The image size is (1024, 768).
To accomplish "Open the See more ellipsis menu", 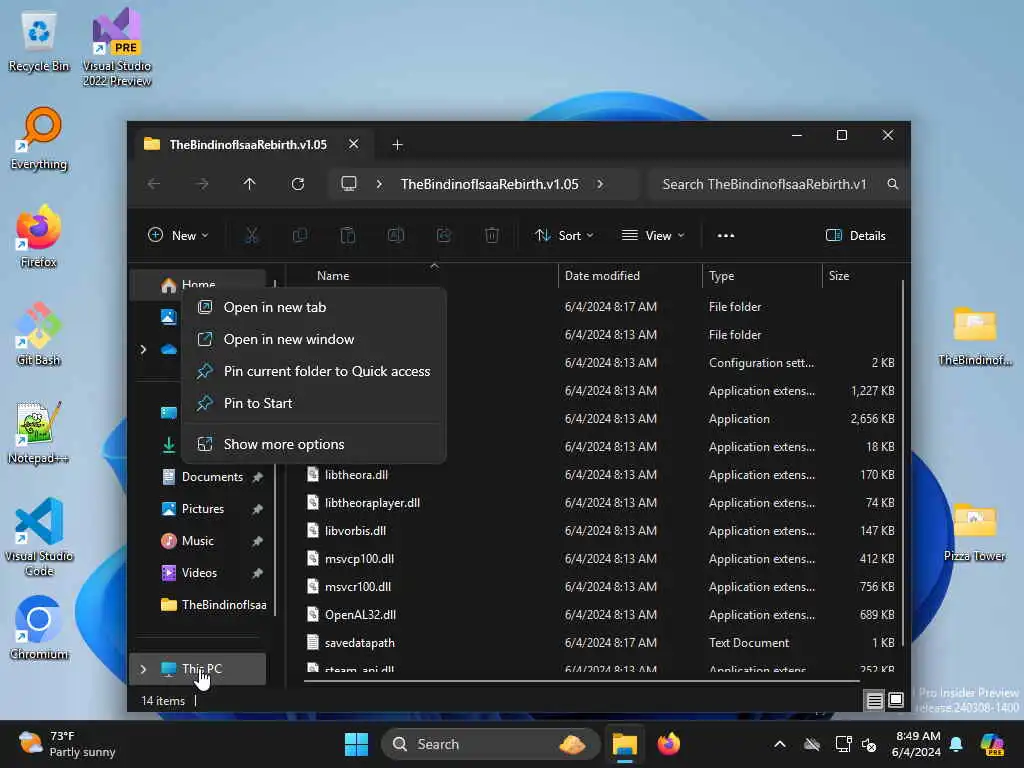I will (726, 236).
